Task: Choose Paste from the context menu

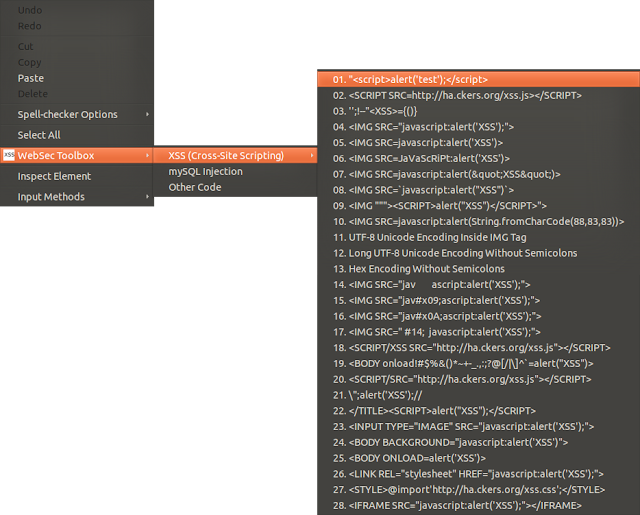Action: pyautogui.click(x=77, y=78)
